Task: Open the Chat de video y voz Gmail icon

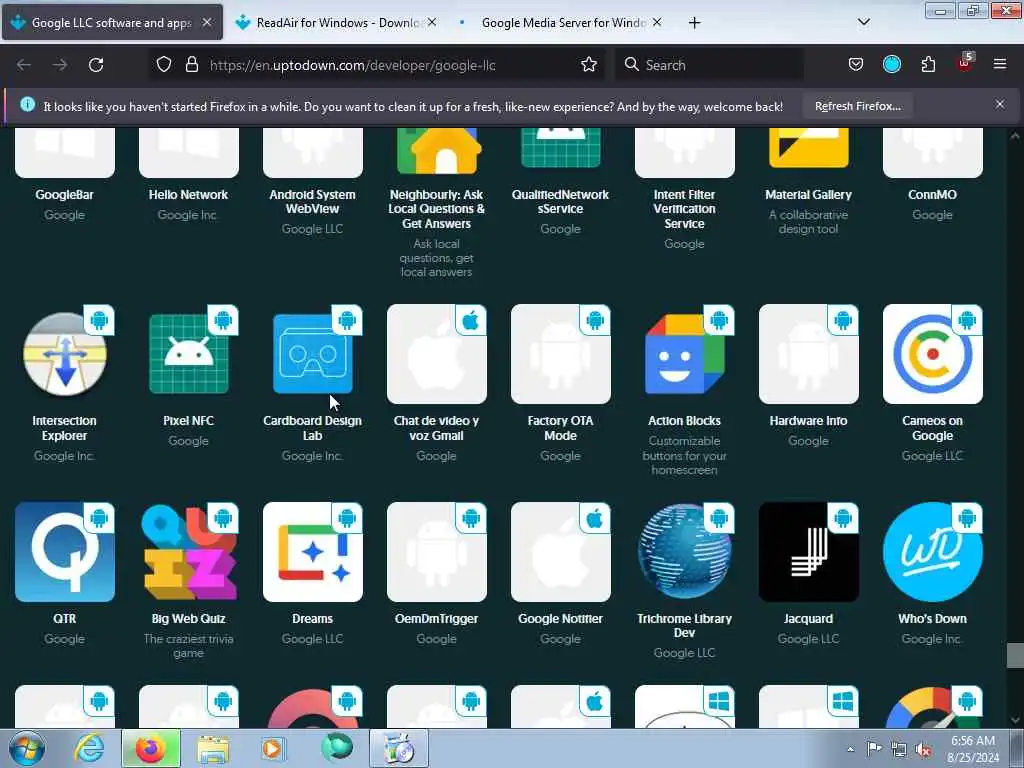Action: pyautogui.click(x=437, y=354)
